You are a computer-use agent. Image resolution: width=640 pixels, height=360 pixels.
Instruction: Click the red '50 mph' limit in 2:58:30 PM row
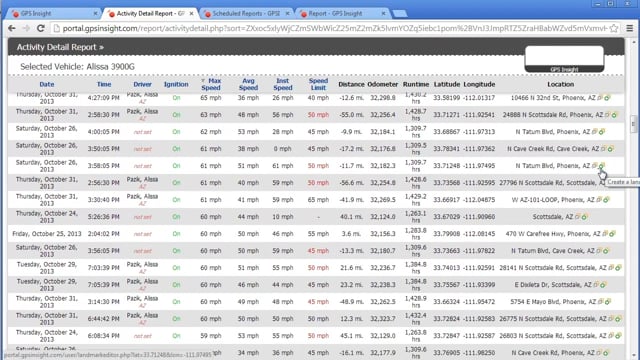point(318,115)
